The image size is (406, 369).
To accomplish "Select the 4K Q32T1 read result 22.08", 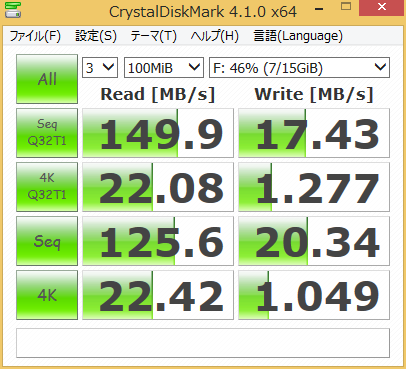I will (158, 187).
